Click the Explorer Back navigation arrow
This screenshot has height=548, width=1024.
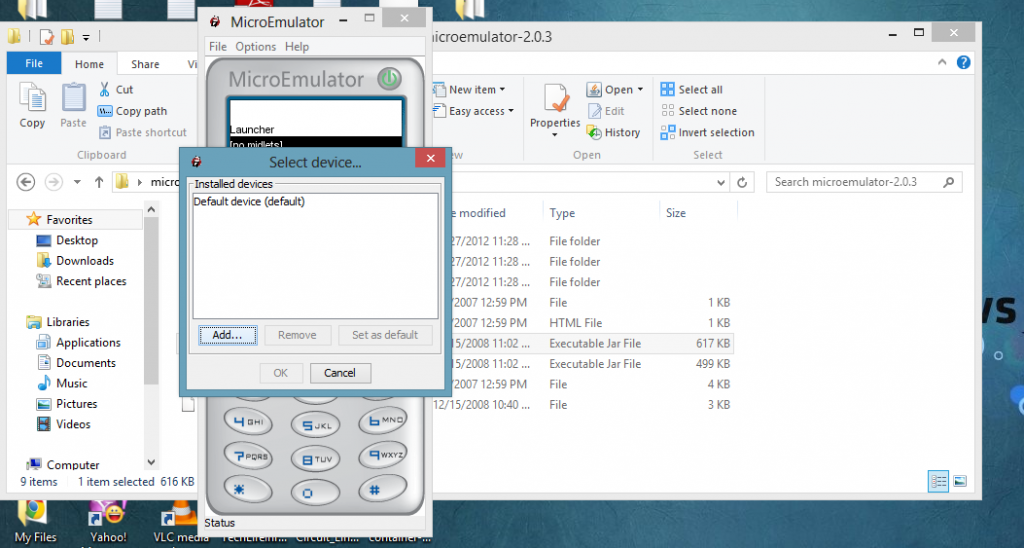(x=25, y=182)
